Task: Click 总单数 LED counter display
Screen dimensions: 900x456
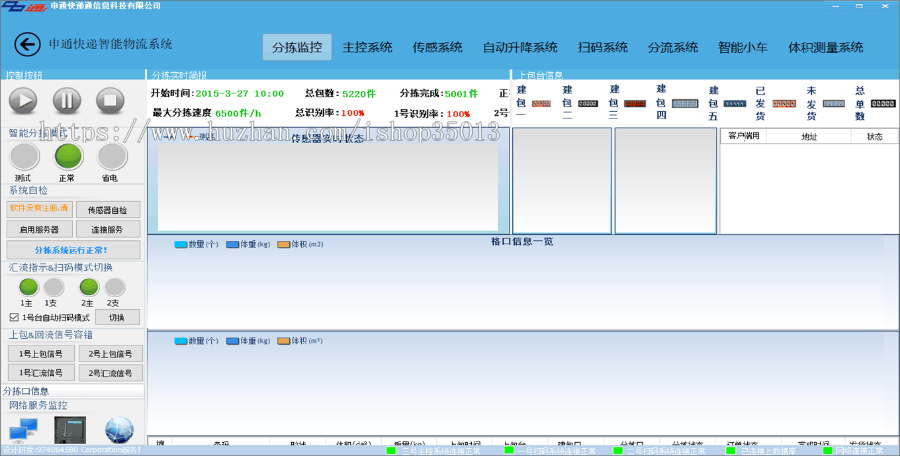Action: (x=883, y=103)
